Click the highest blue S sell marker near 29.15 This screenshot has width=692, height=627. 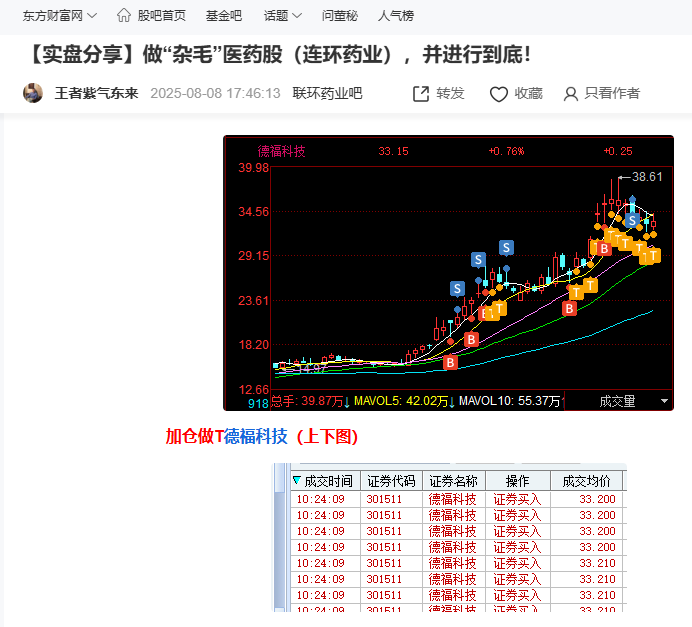[x=506, y=248]
